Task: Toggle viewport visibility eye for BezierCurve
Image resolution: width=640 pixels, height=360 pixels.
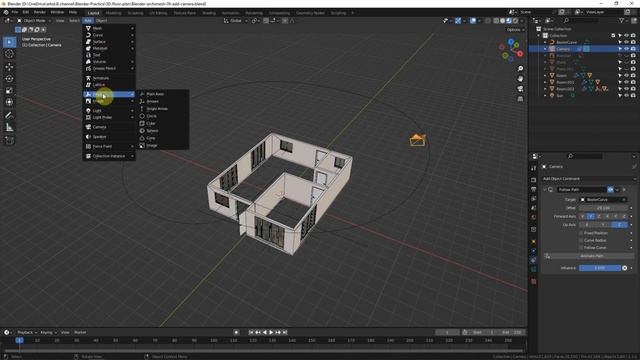Action: pyautogui.click(x=627, y=42)
